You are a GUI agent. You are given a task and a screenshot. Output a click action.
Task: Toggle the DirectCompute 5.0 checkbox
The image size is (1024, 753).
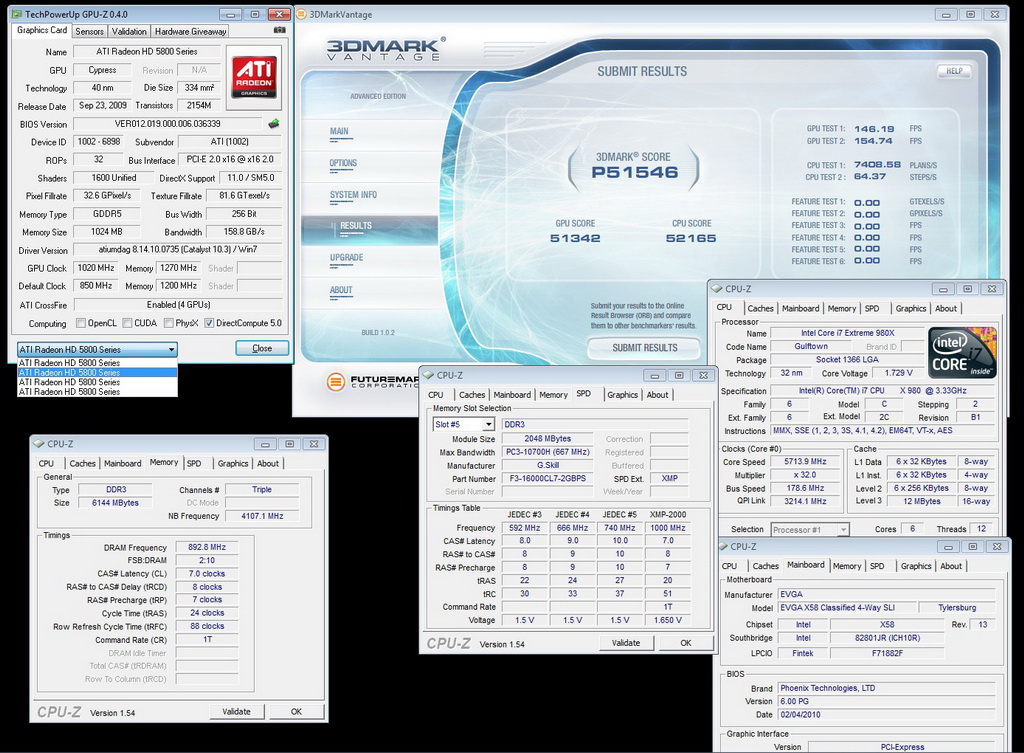pyautogui.click(x=209, y=323)
